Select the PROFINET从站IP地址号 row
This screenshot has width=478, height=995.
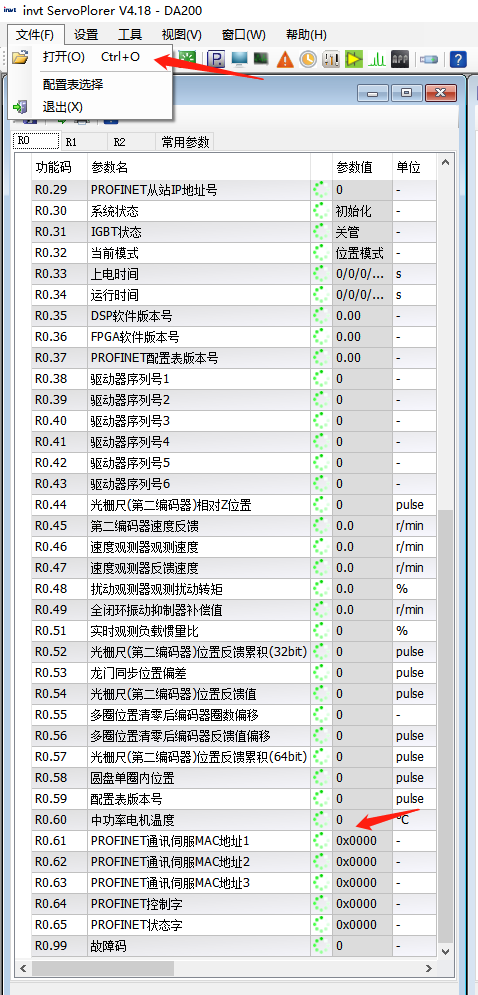pos(235,190)
